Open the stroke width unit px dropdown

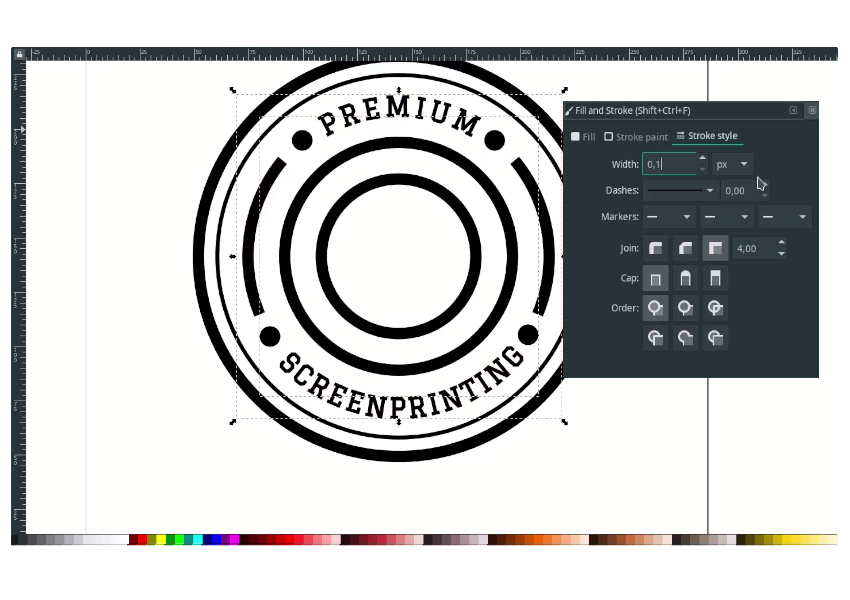click(x=732, y=164)
